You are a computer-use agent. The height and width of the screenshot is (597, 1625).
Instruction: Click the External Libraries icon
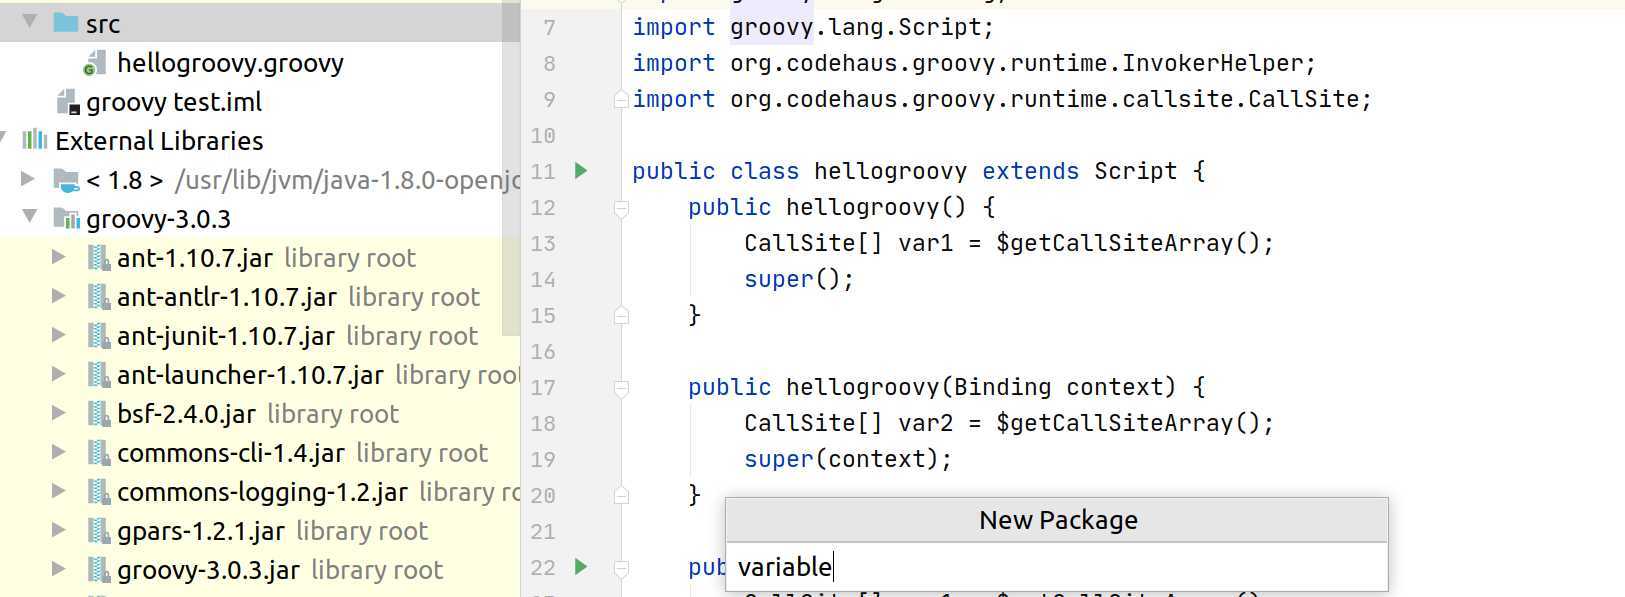point(35,140)
